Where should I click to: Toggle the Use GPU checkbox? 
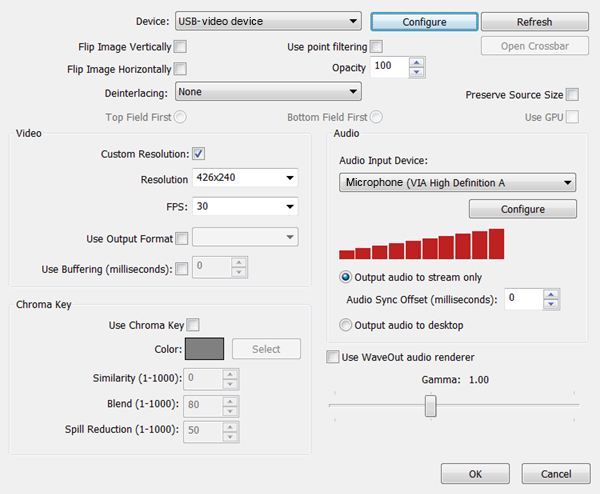point(572,117)
